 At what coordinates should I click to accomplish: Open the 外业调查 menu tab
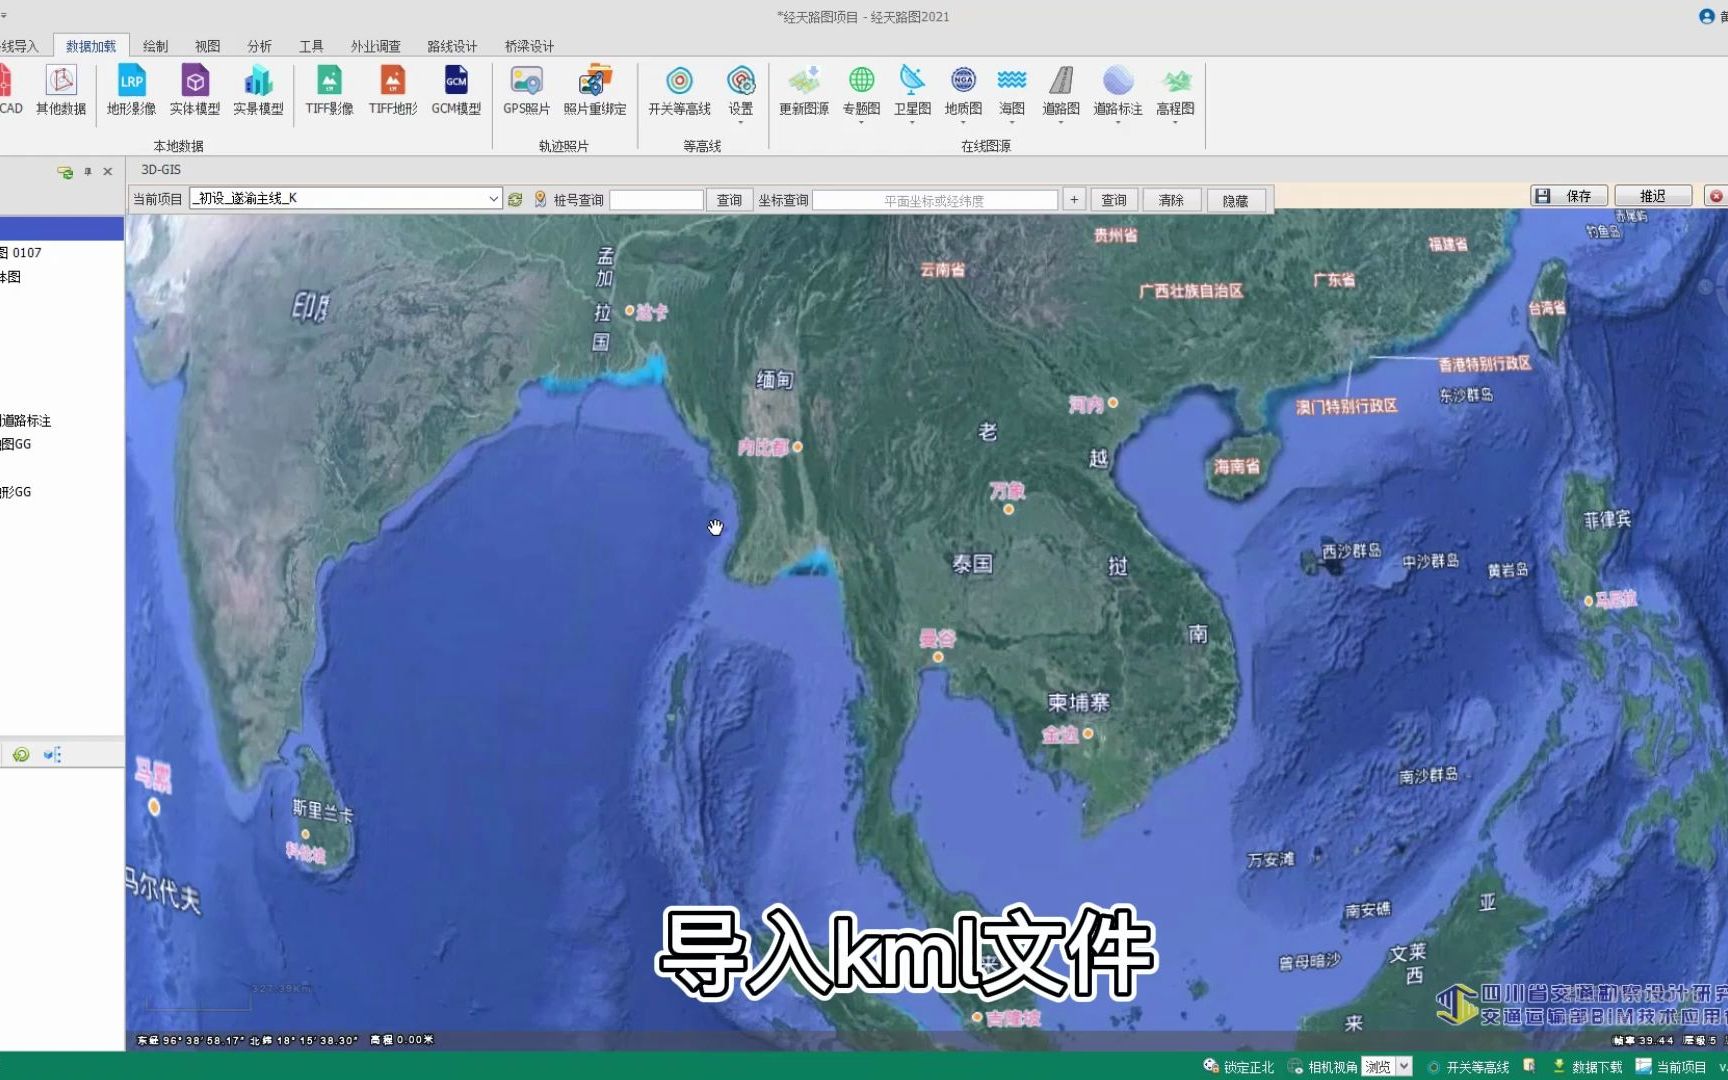pos(374,45)
